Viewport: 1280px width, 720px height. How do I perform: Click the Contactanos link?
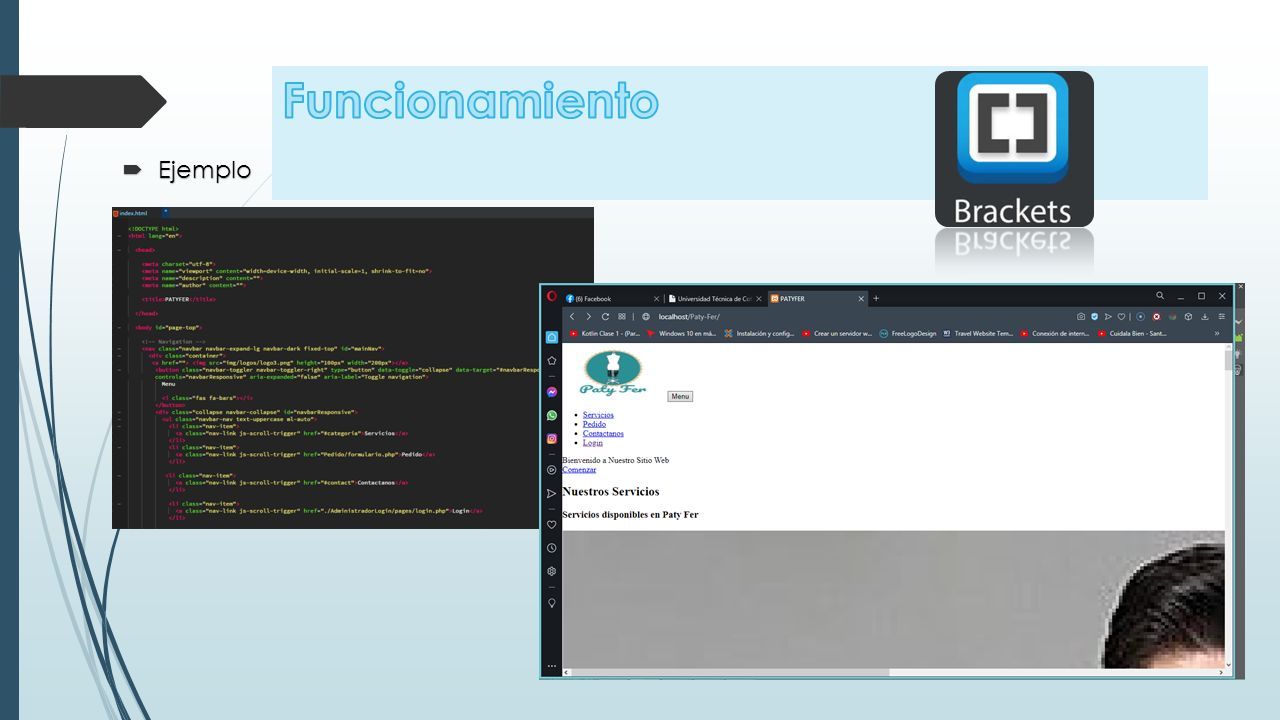[603, 433]
